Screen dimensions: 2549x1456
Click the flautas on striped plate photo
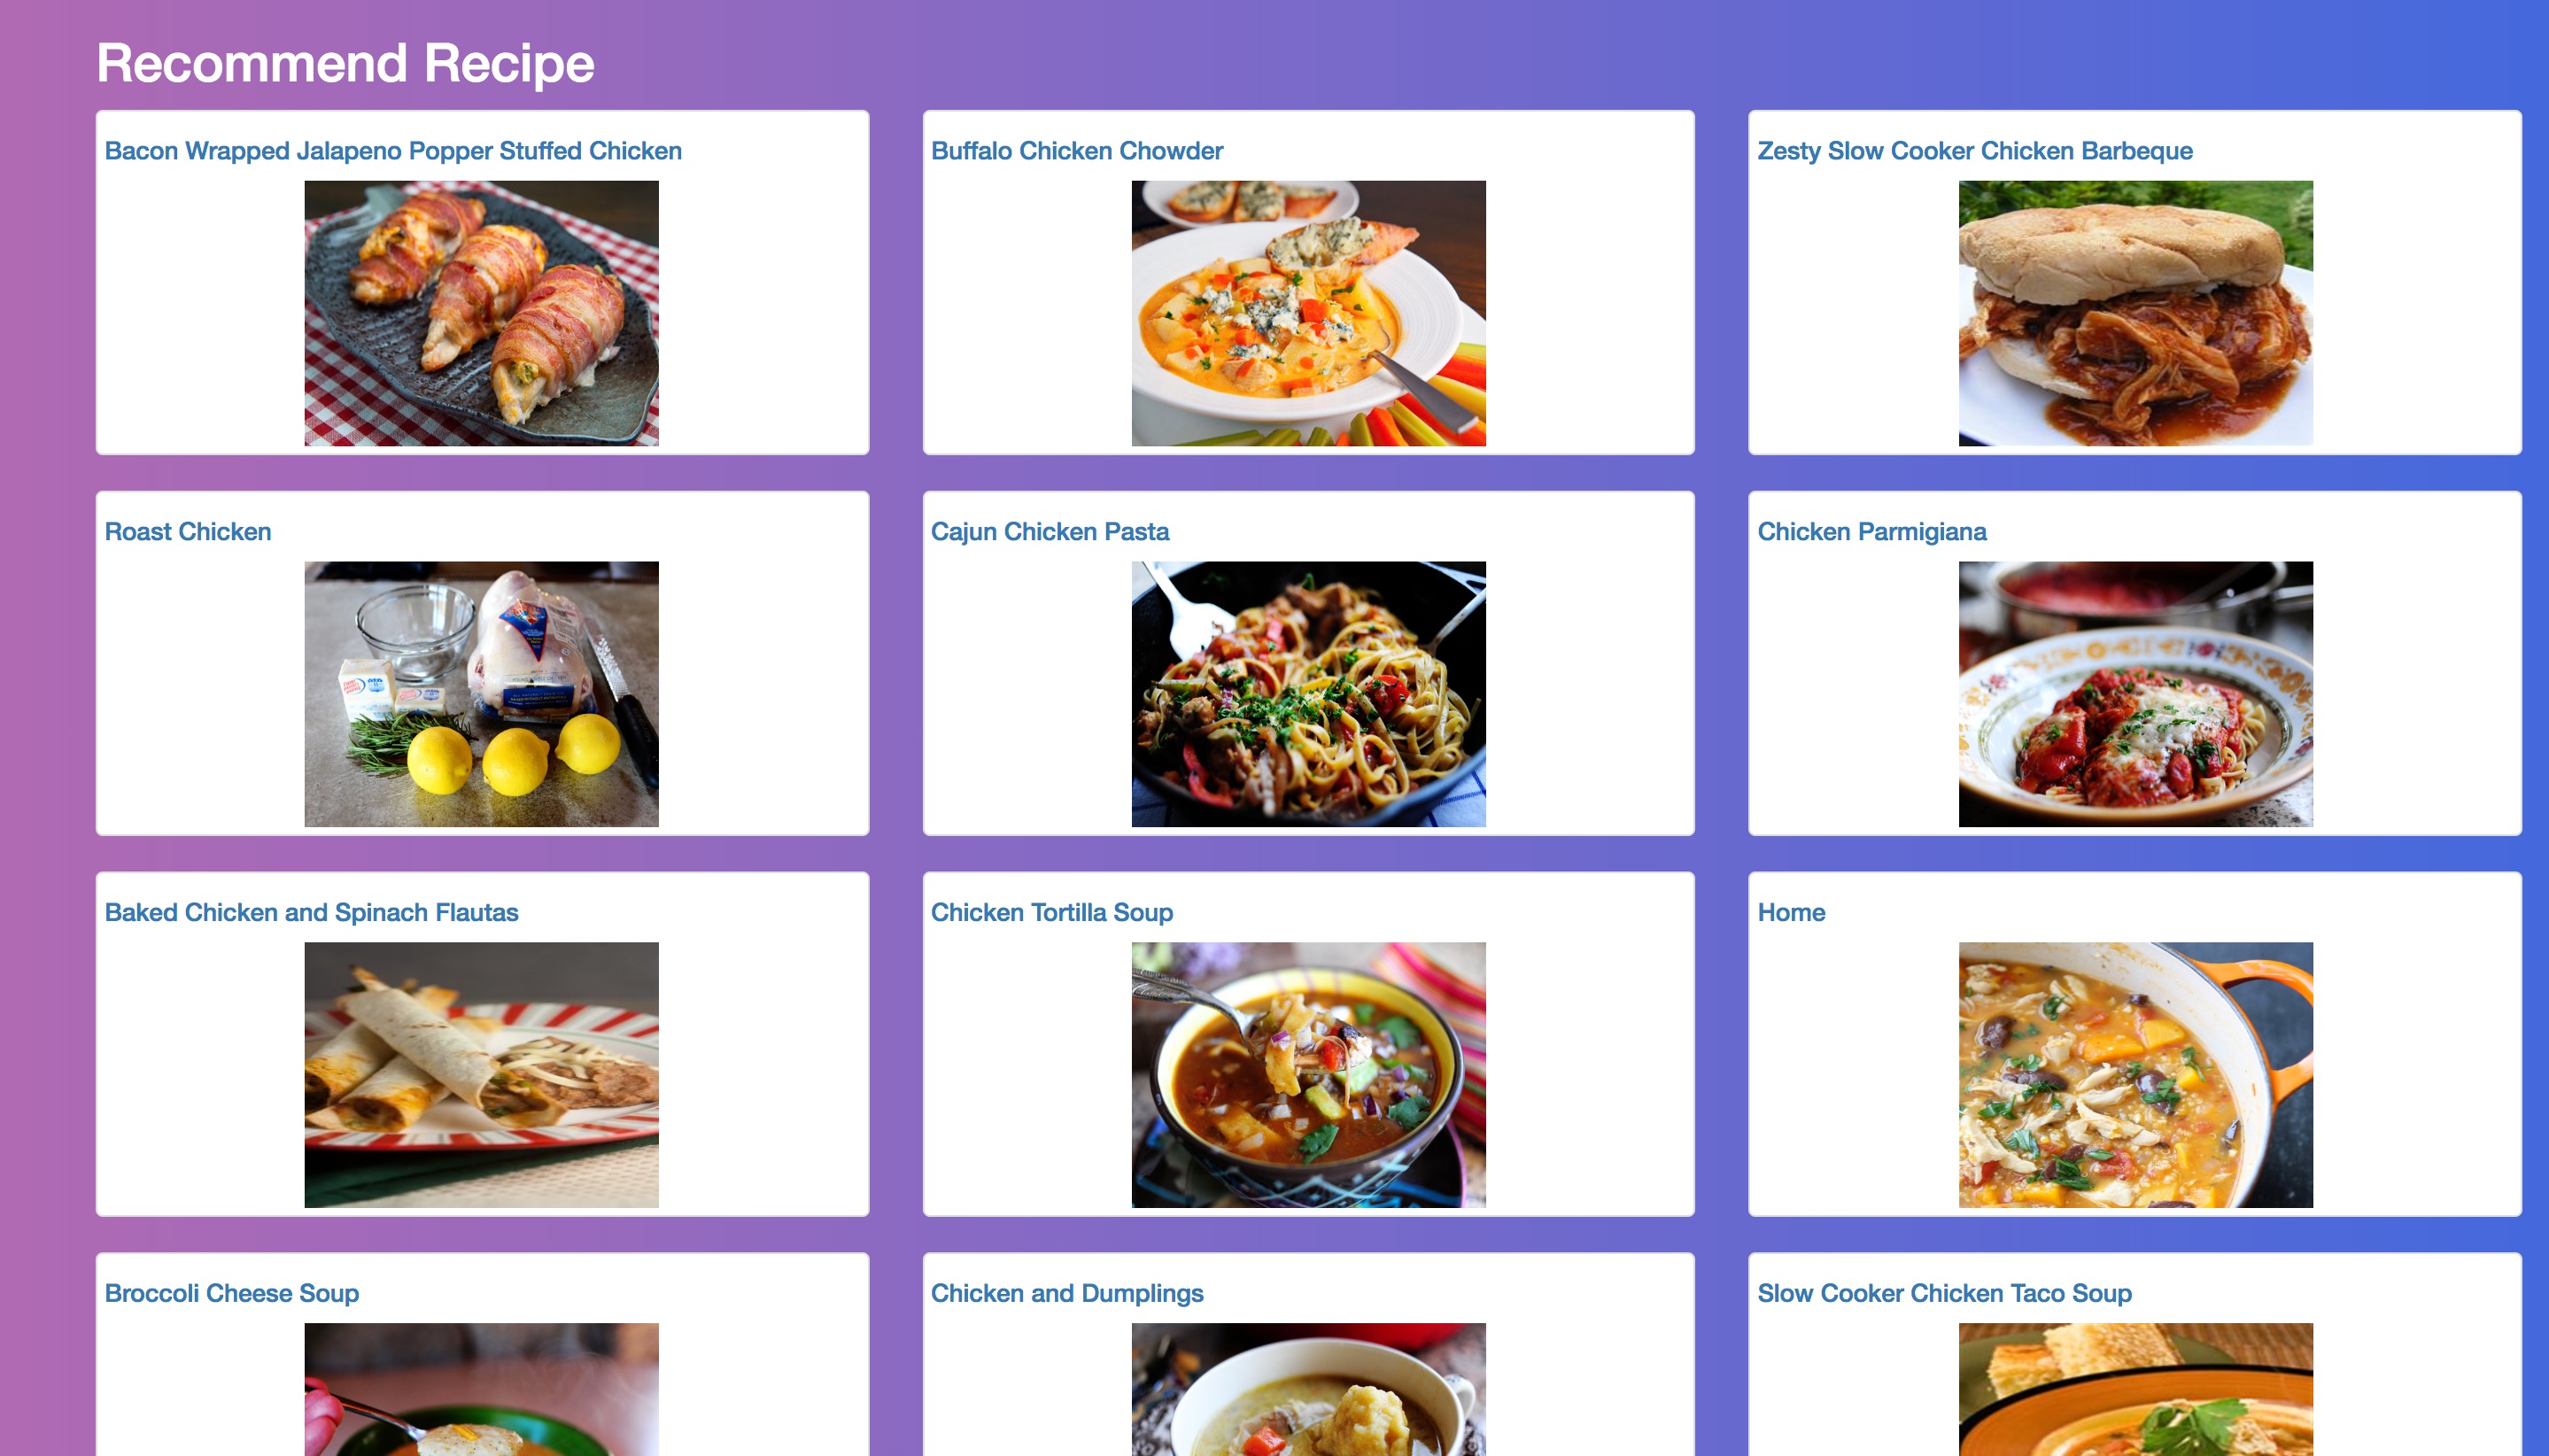(482, 1075)
